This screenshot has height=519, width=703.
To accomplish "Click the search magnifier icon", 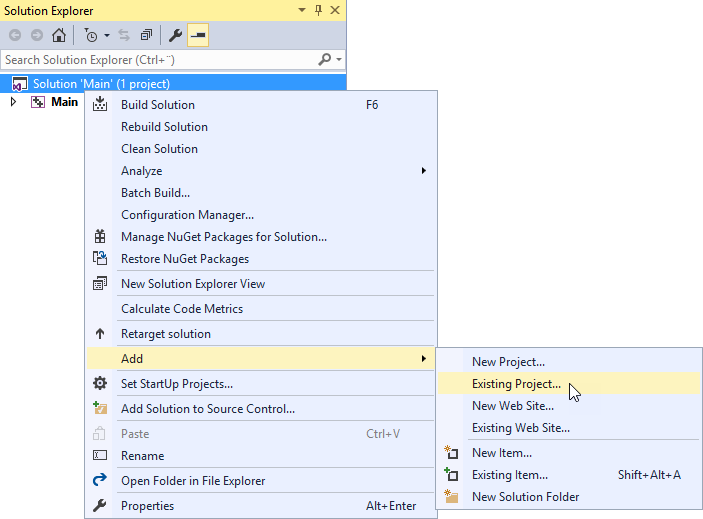I will pyautogui.click(x=325, y=60).
